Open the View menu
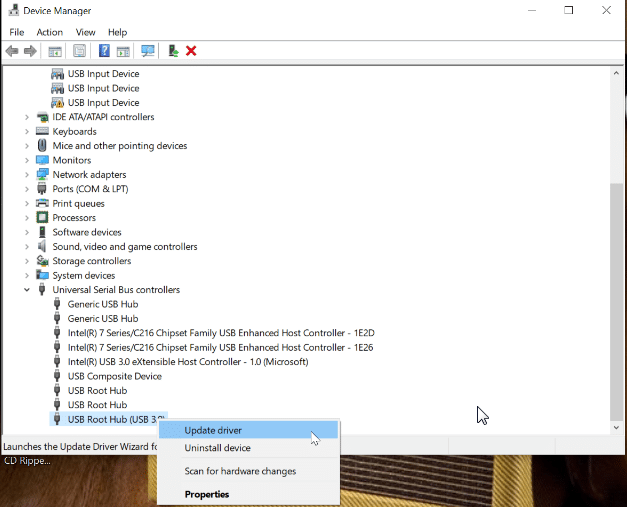 coord(85,32)
